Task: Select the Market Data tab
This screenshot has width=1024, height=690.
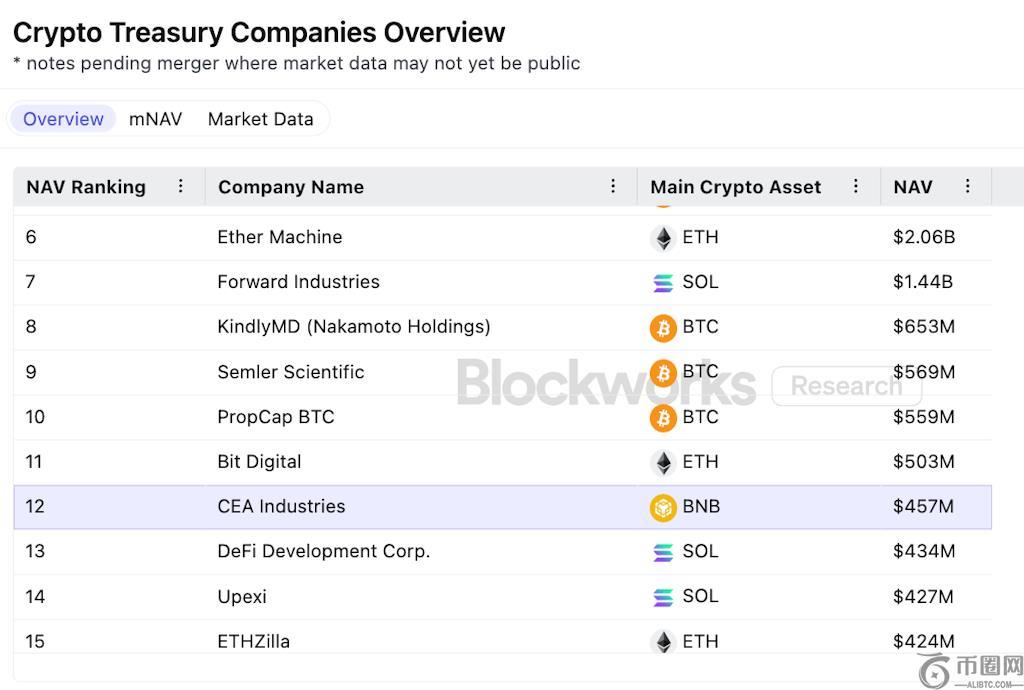Action: coord(260,119)
